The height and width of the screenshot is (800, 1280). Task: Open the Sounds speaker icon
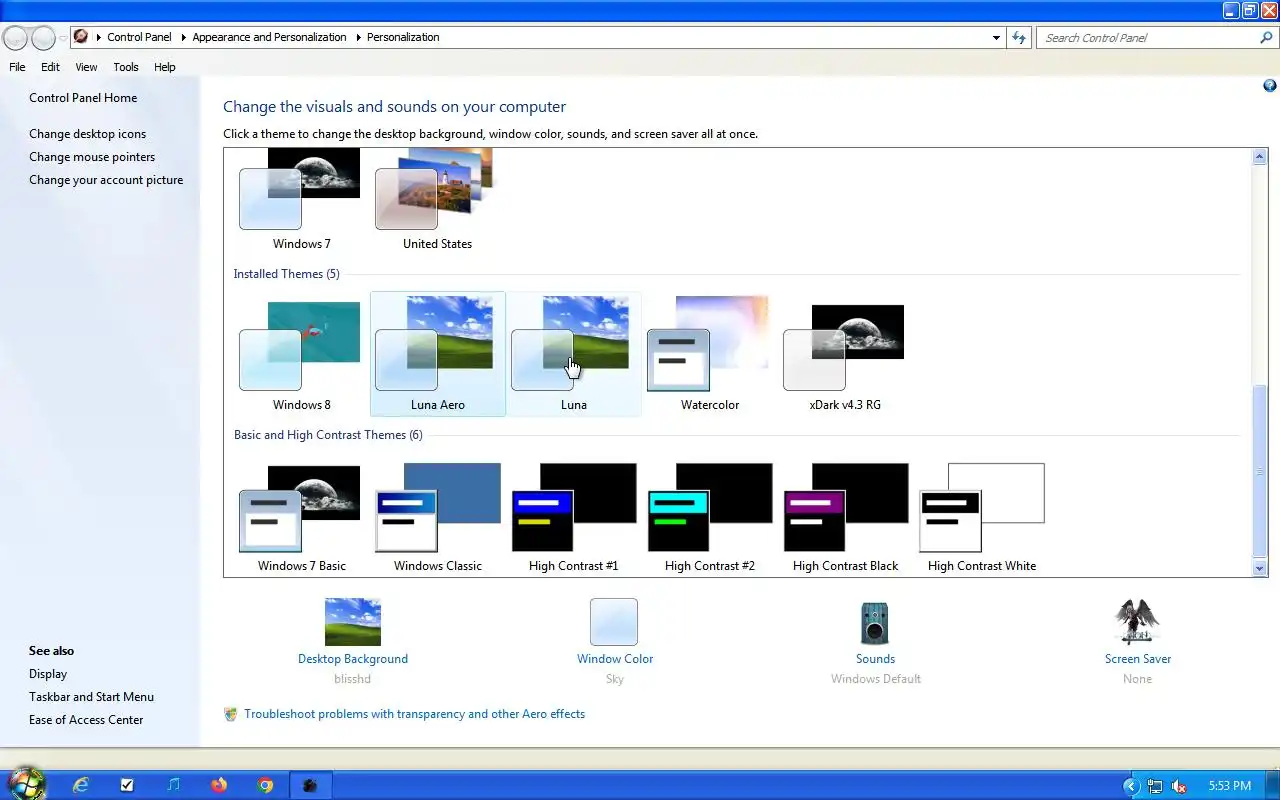[875, 623]
